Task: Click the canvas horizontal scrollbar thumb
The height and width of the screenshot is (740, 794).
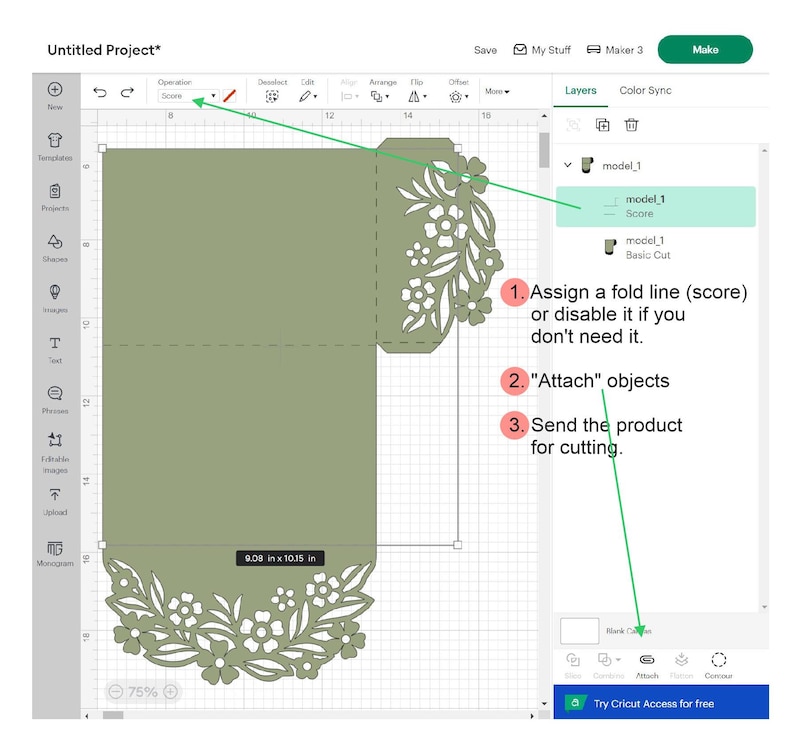Action: [113, 715]
